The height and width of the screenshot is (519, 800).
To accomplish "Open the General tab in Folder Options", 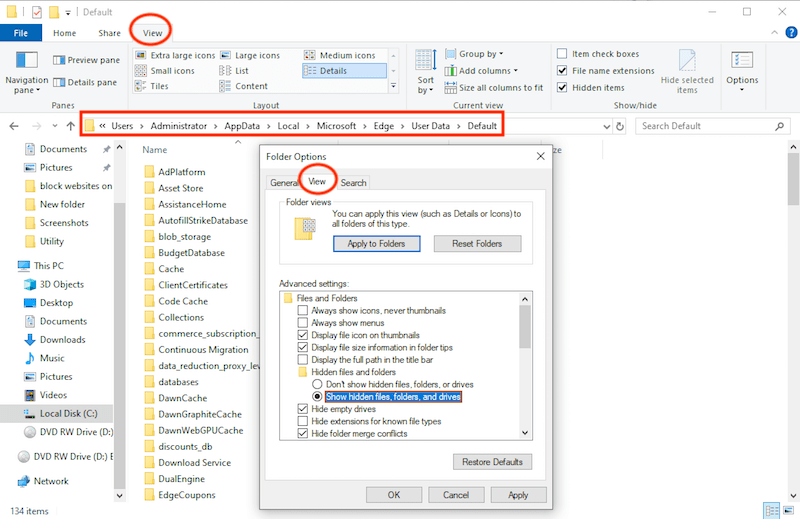I will [x=283, y=183].
